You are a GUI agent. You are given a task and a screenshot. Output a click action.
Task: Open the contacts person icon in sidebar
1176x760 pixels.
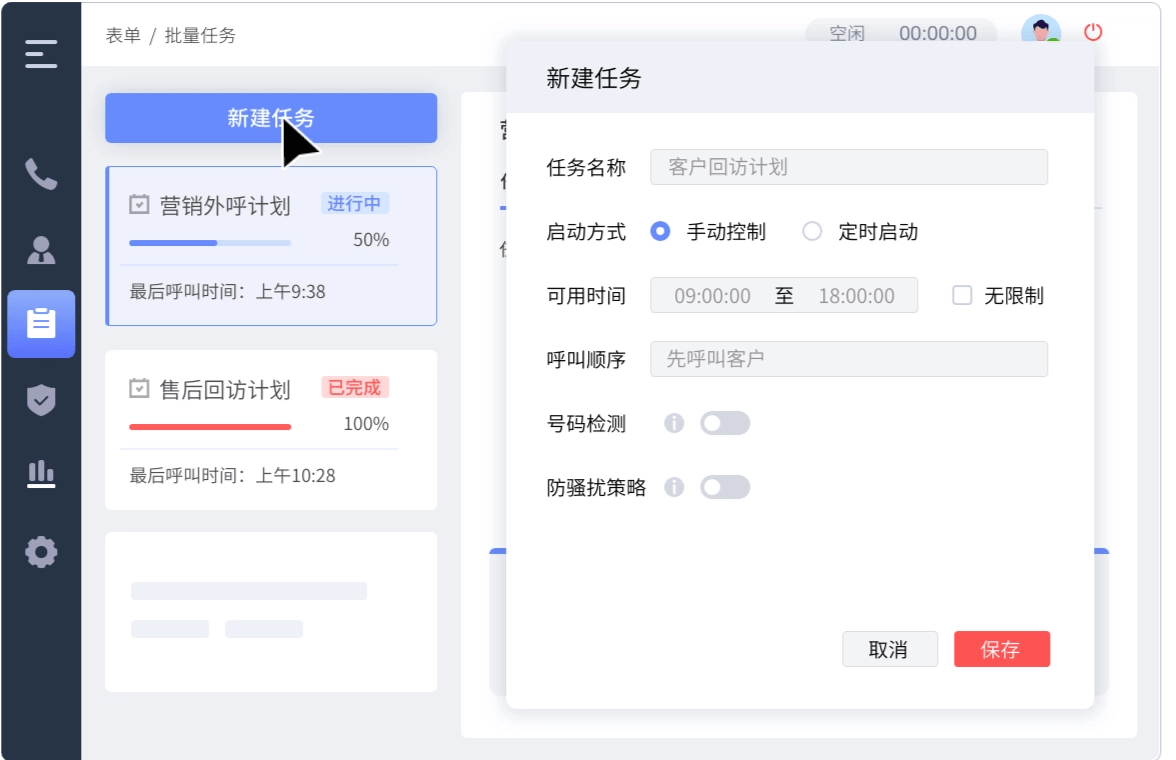click(41, 250)
